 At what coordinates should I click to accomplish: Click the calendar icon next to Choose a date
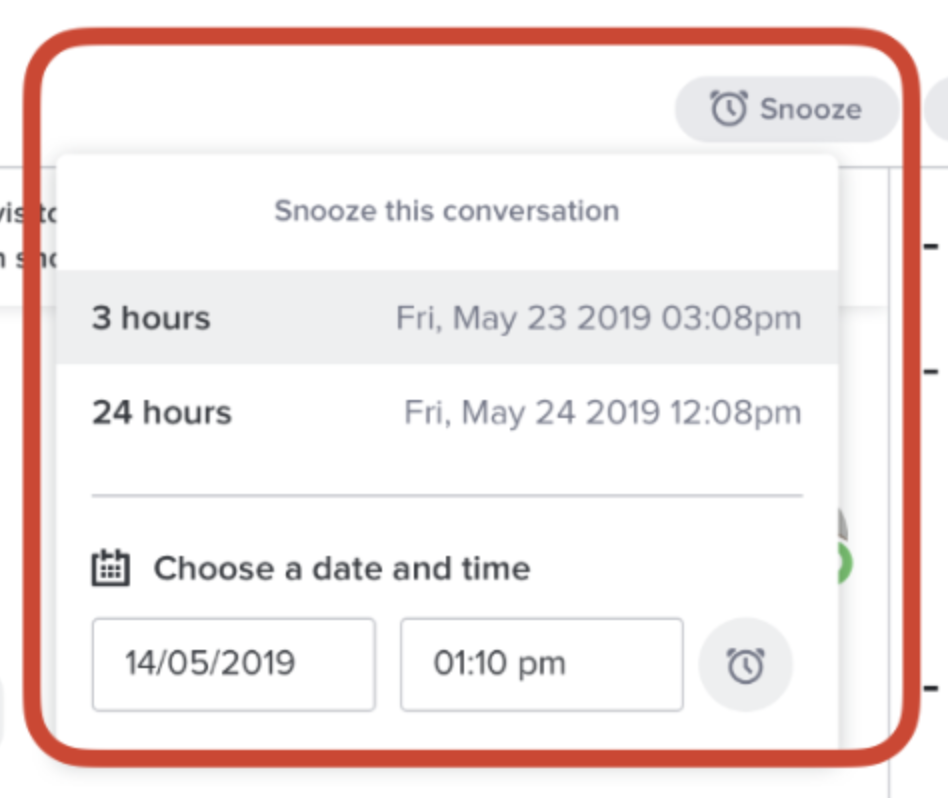111,568
